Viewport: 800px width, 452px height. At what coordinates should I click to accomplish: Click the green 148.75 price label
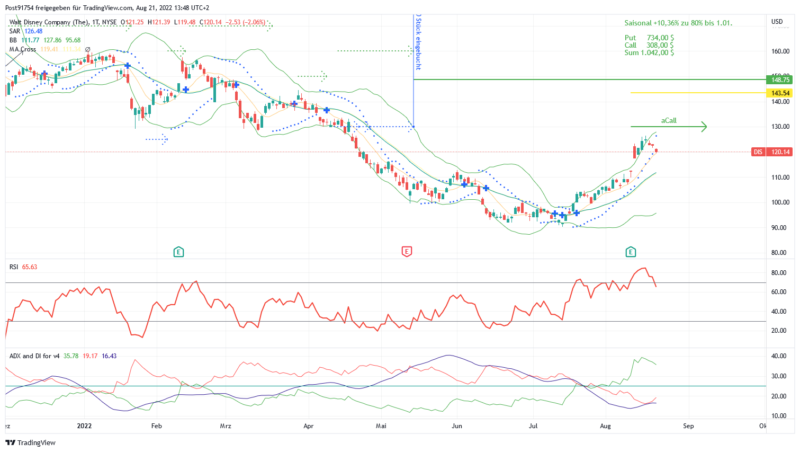click(778, 79)
